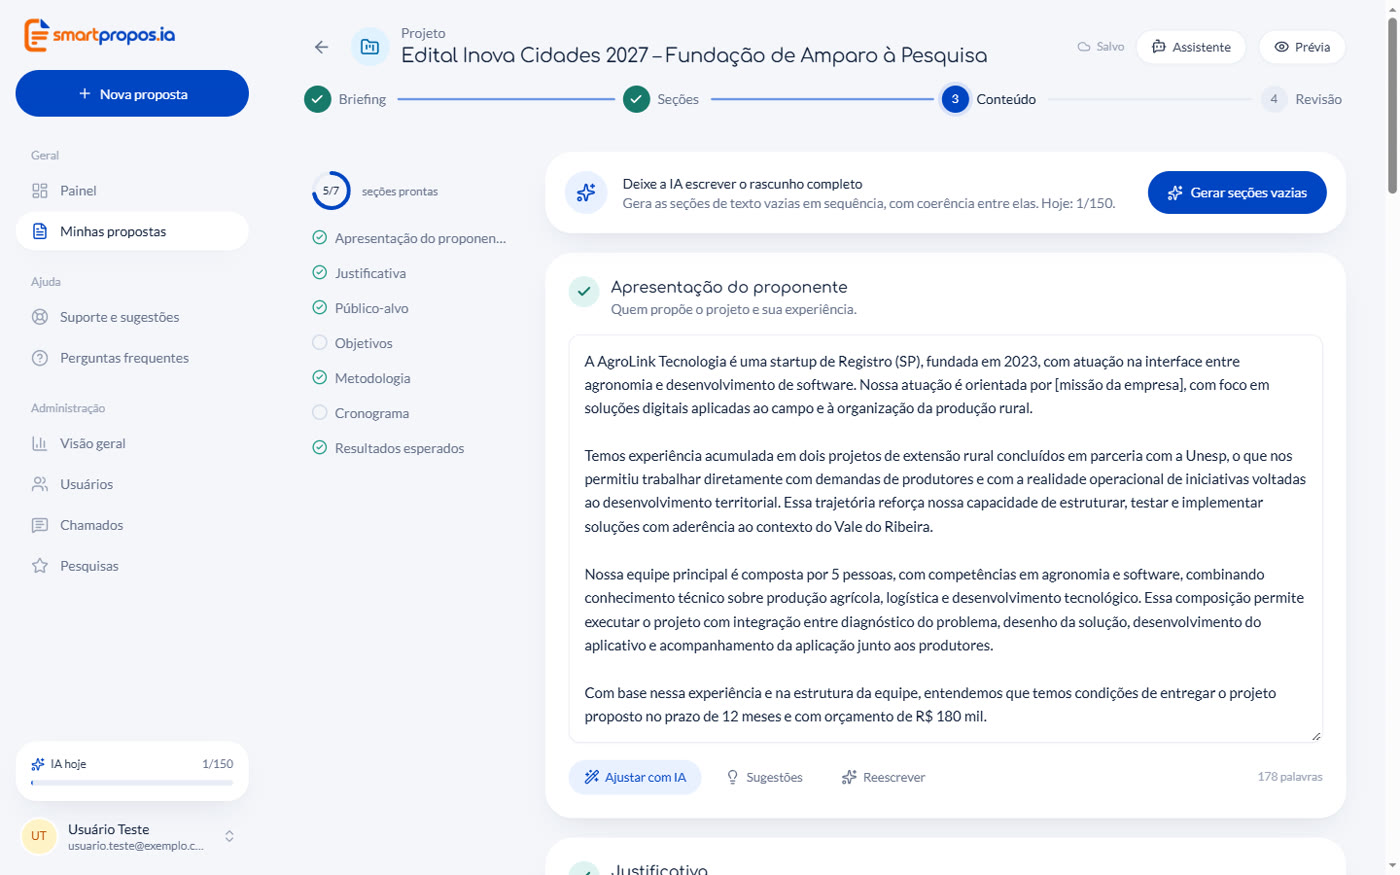1400x875 pixels.
Task: Click the Usuários people icon
Action: pos(40,485)
